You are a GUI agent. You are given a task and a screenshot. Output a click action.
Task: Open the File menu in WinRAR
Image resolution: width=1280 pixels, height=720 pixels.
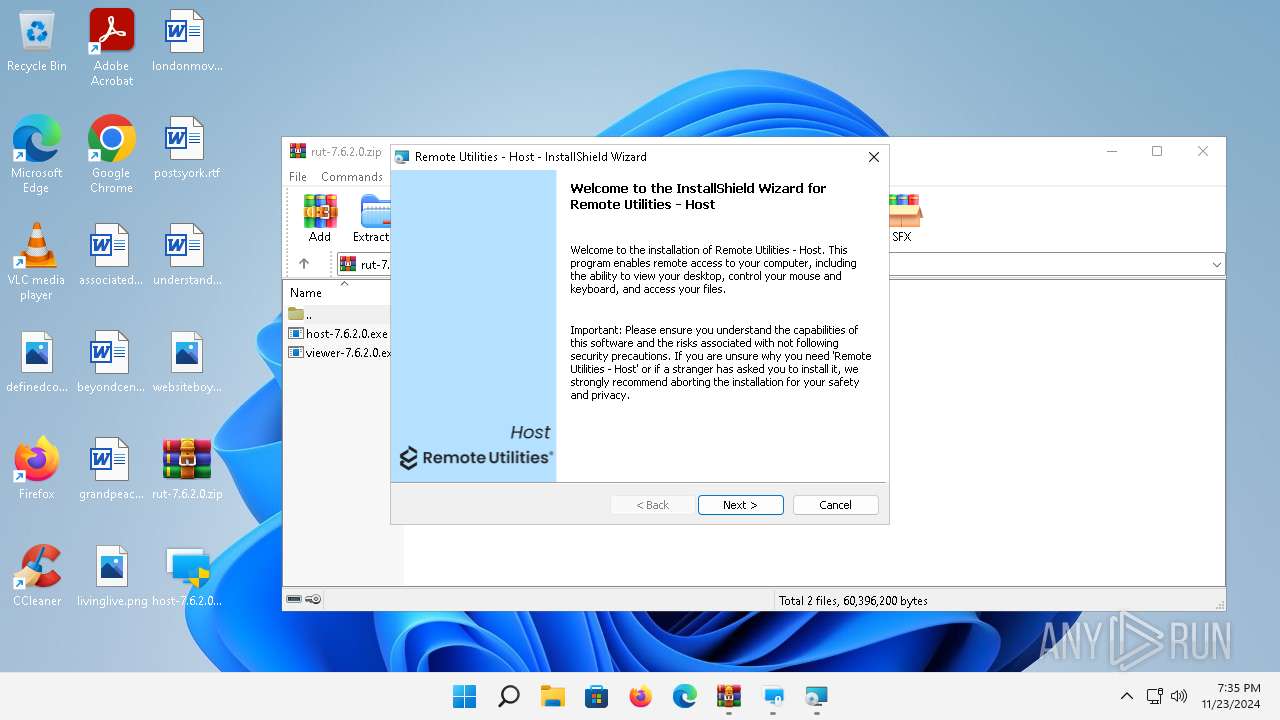[298, 177]
